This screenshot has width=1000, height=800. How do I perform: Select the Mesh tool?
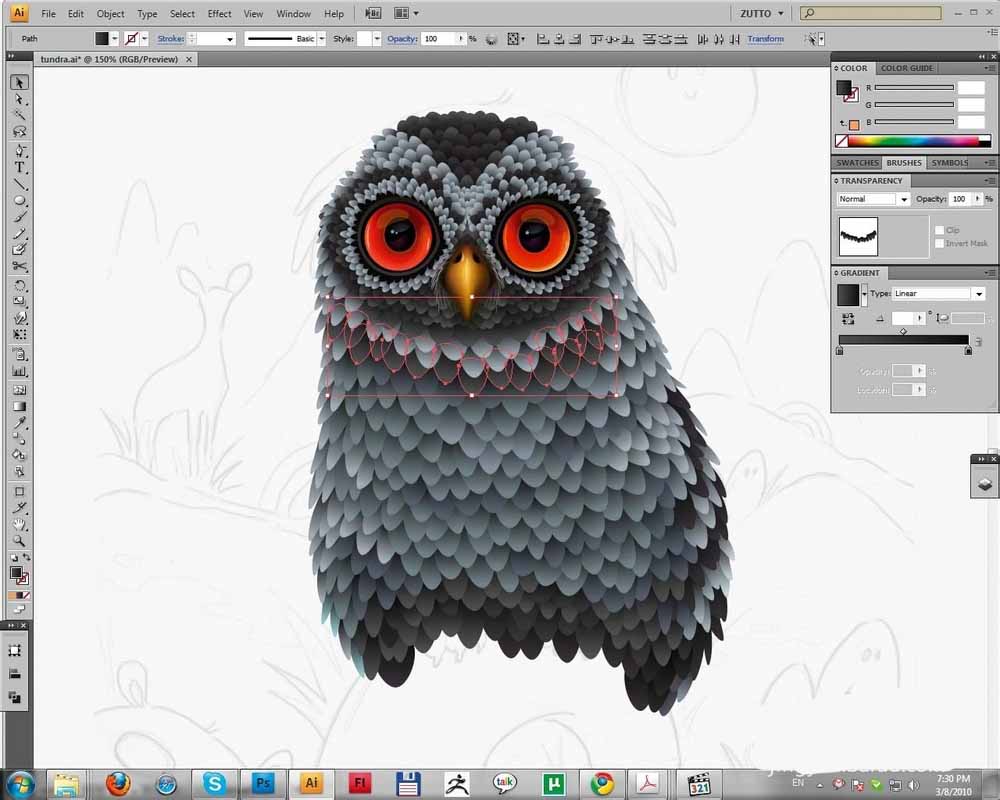[x=19, y=389]
